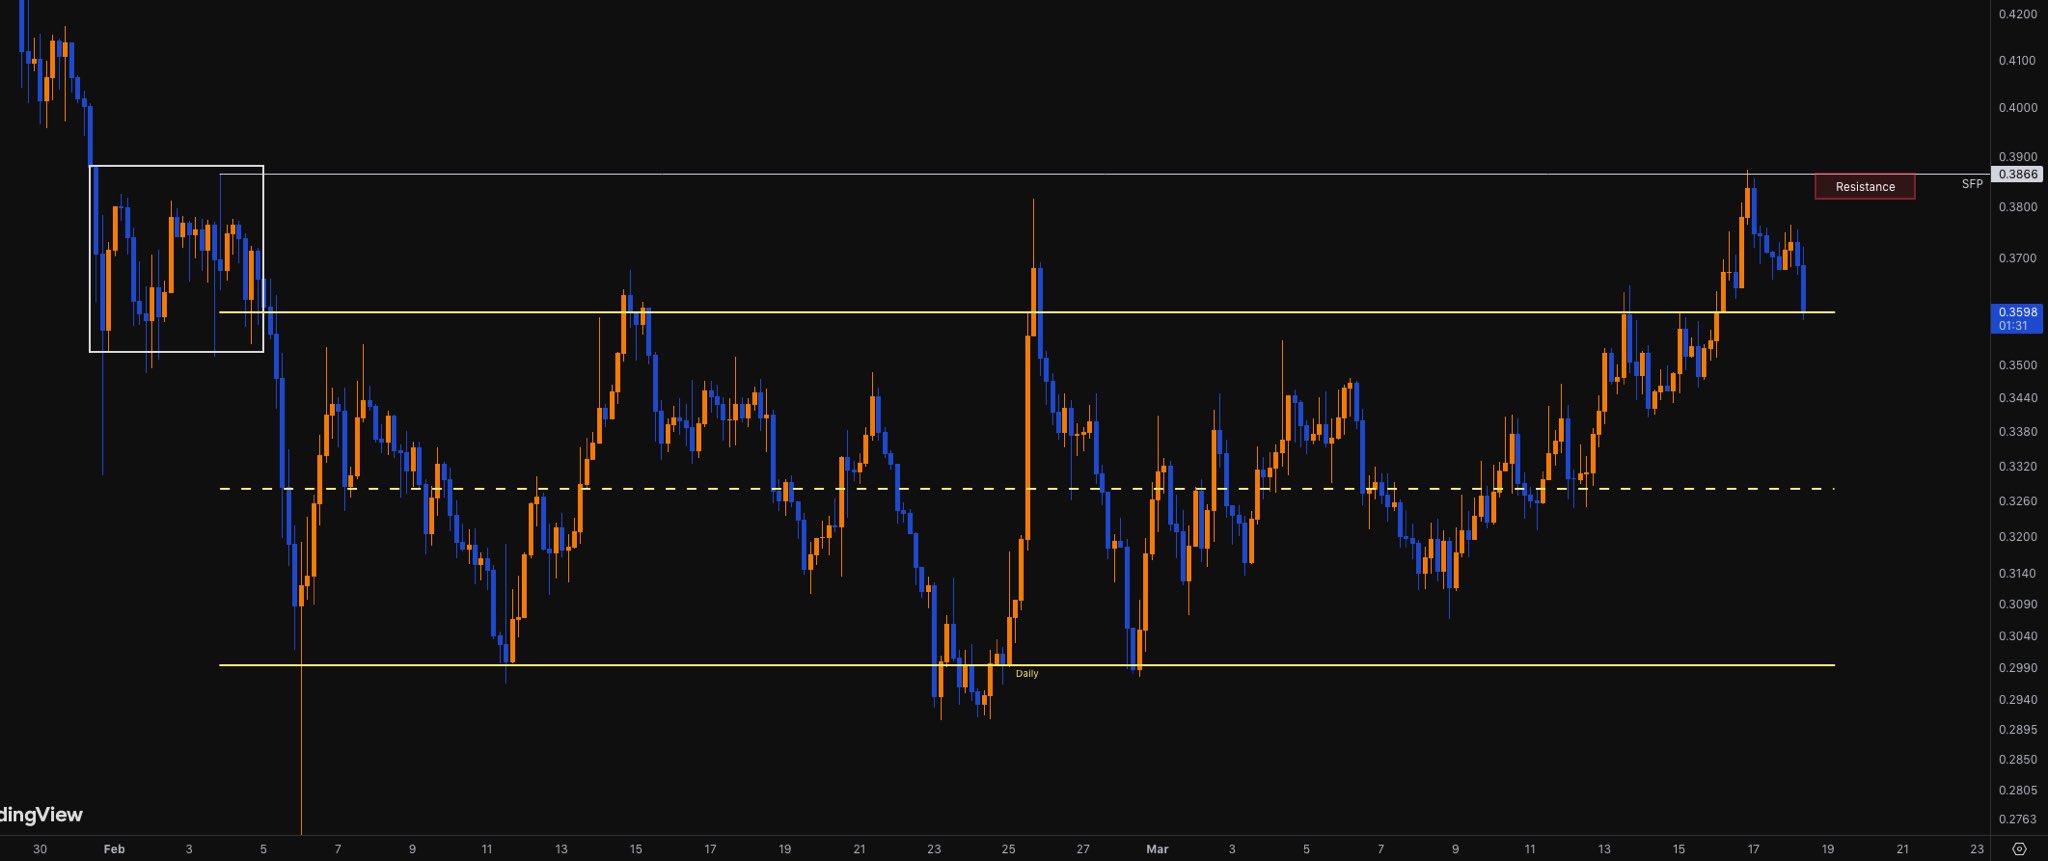This screenshot has height=861, width=2048.
Task: Click the 0.4100 price axis value
Action: click(2017, 61)
